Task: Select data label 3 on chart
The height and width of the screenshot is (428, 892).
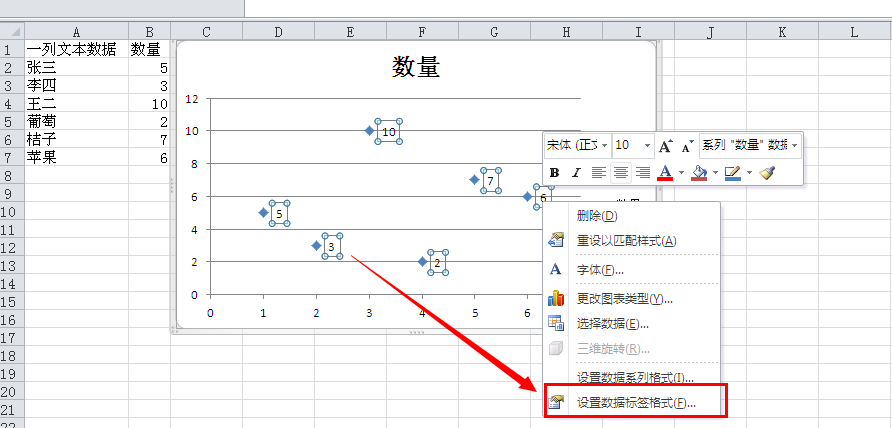Action: (332, 246)
